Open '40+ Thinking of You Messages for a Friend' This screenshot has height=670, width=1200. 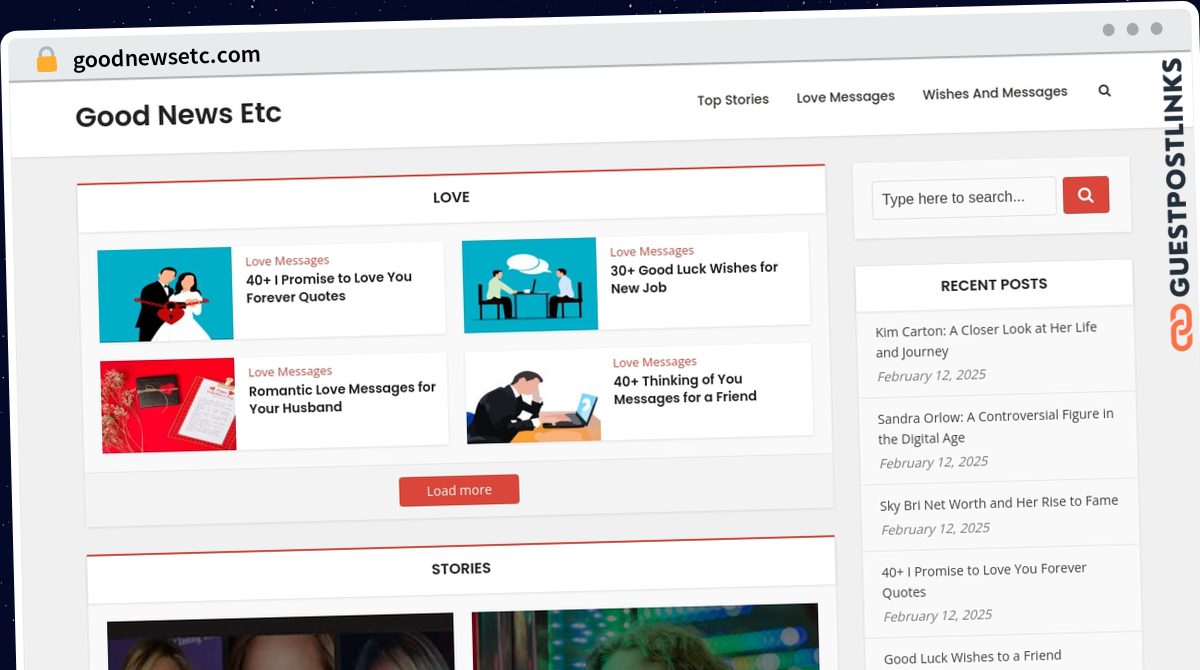pyautogui.click(x=685, y=388)
